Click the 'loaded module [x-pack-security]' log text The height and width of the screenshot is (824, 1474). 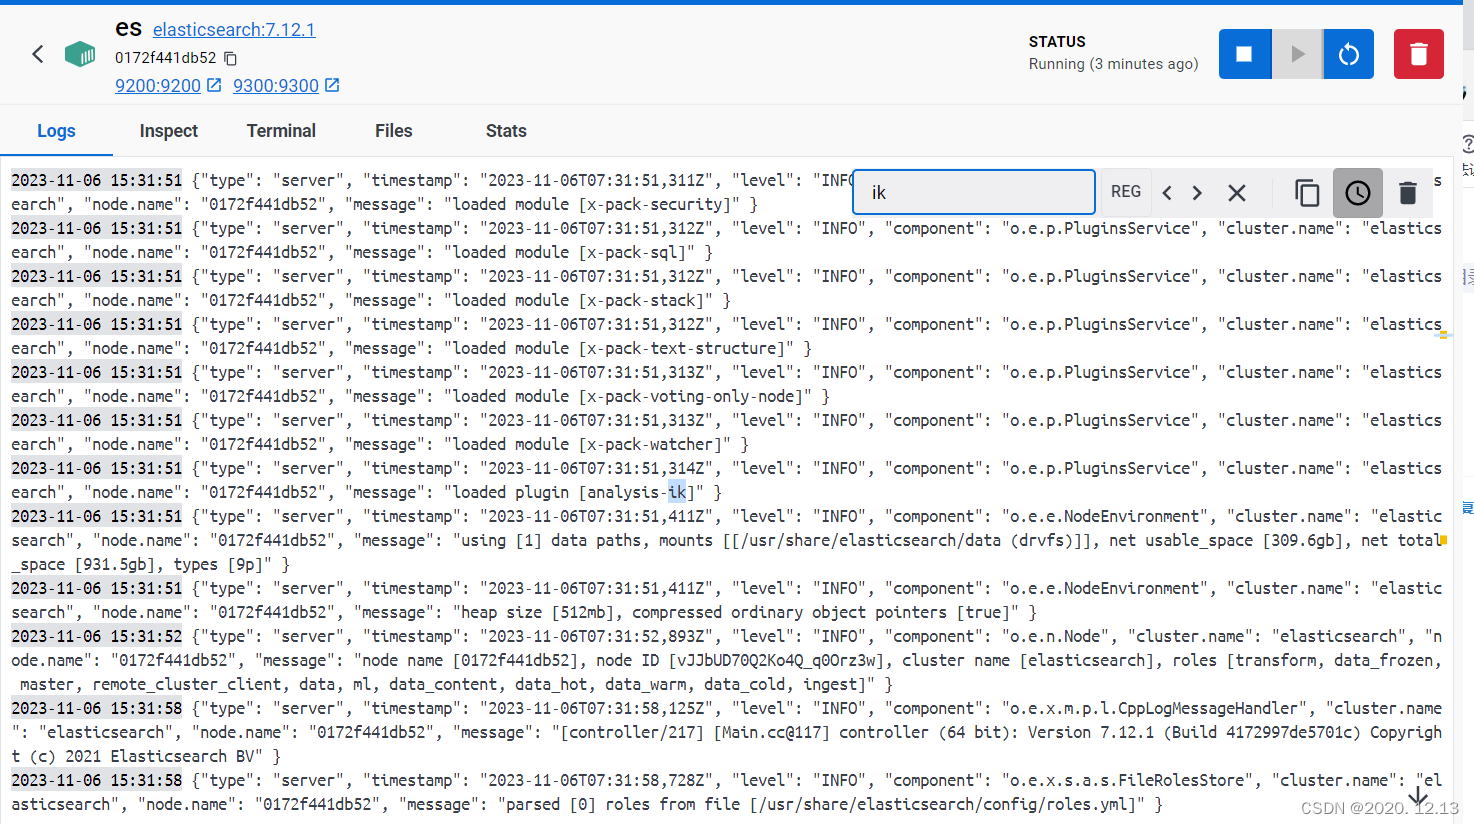592,204
